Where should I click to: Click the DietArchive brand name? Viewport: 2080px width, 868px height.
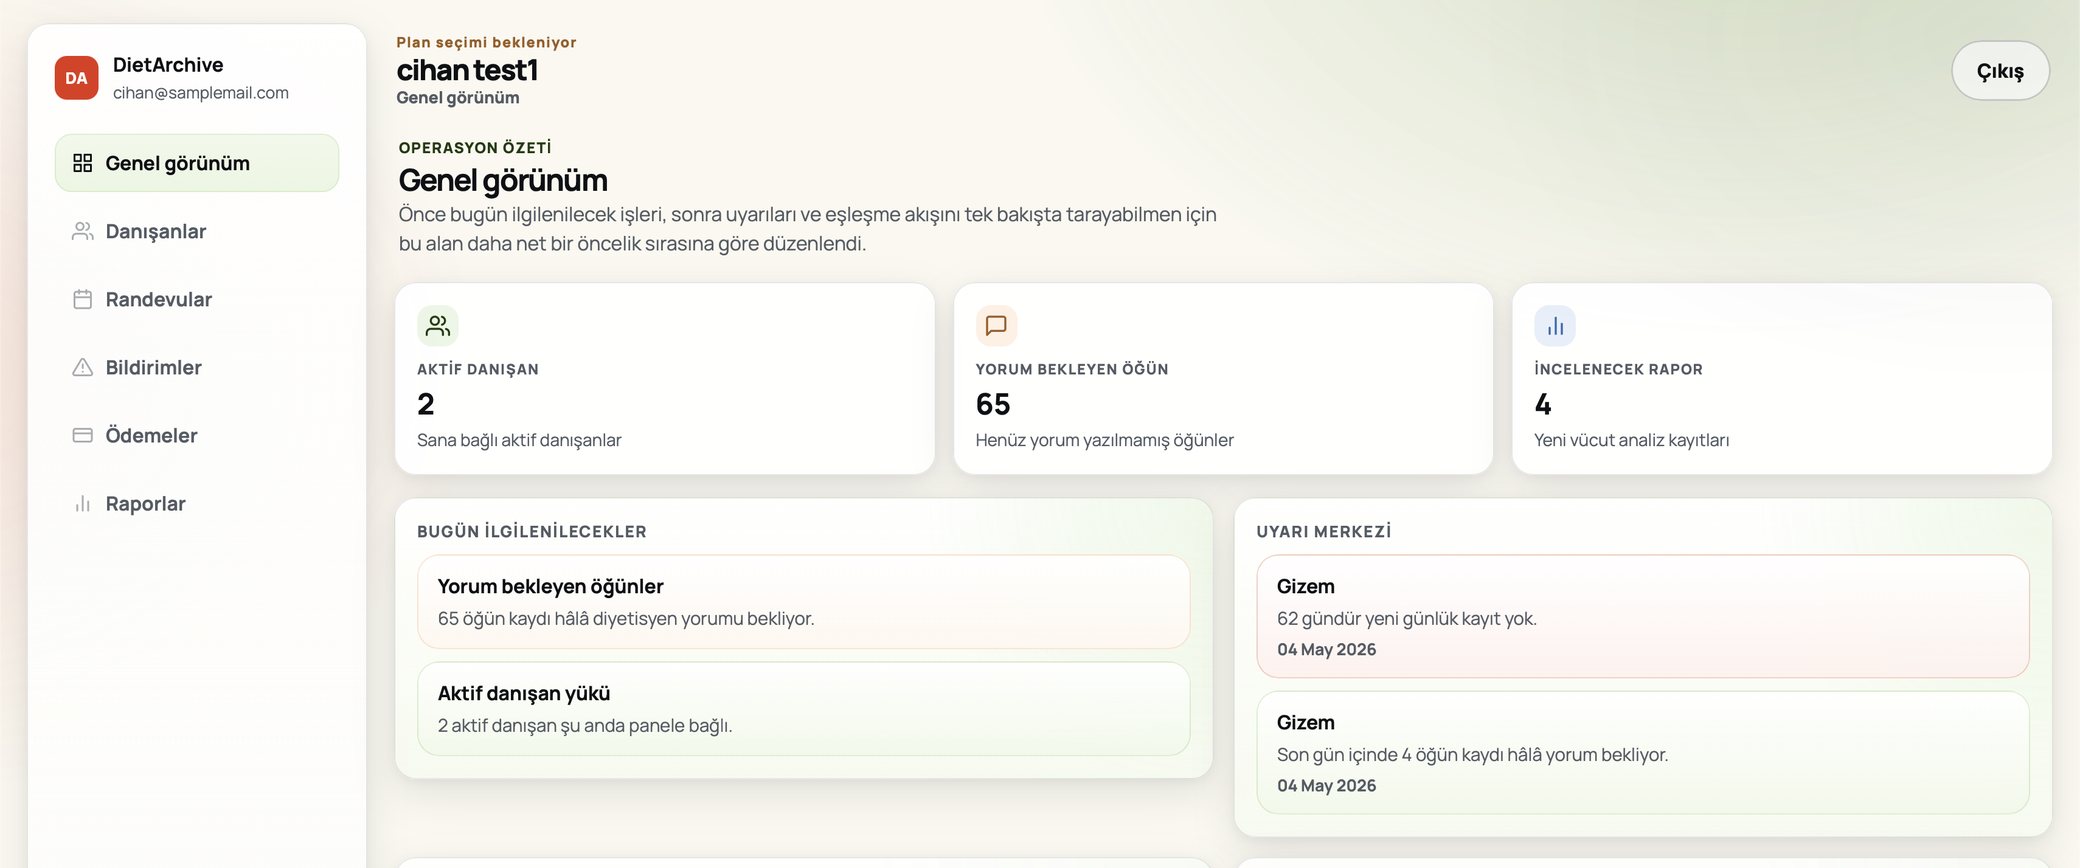pyautogui.click(x=168, y=65)
